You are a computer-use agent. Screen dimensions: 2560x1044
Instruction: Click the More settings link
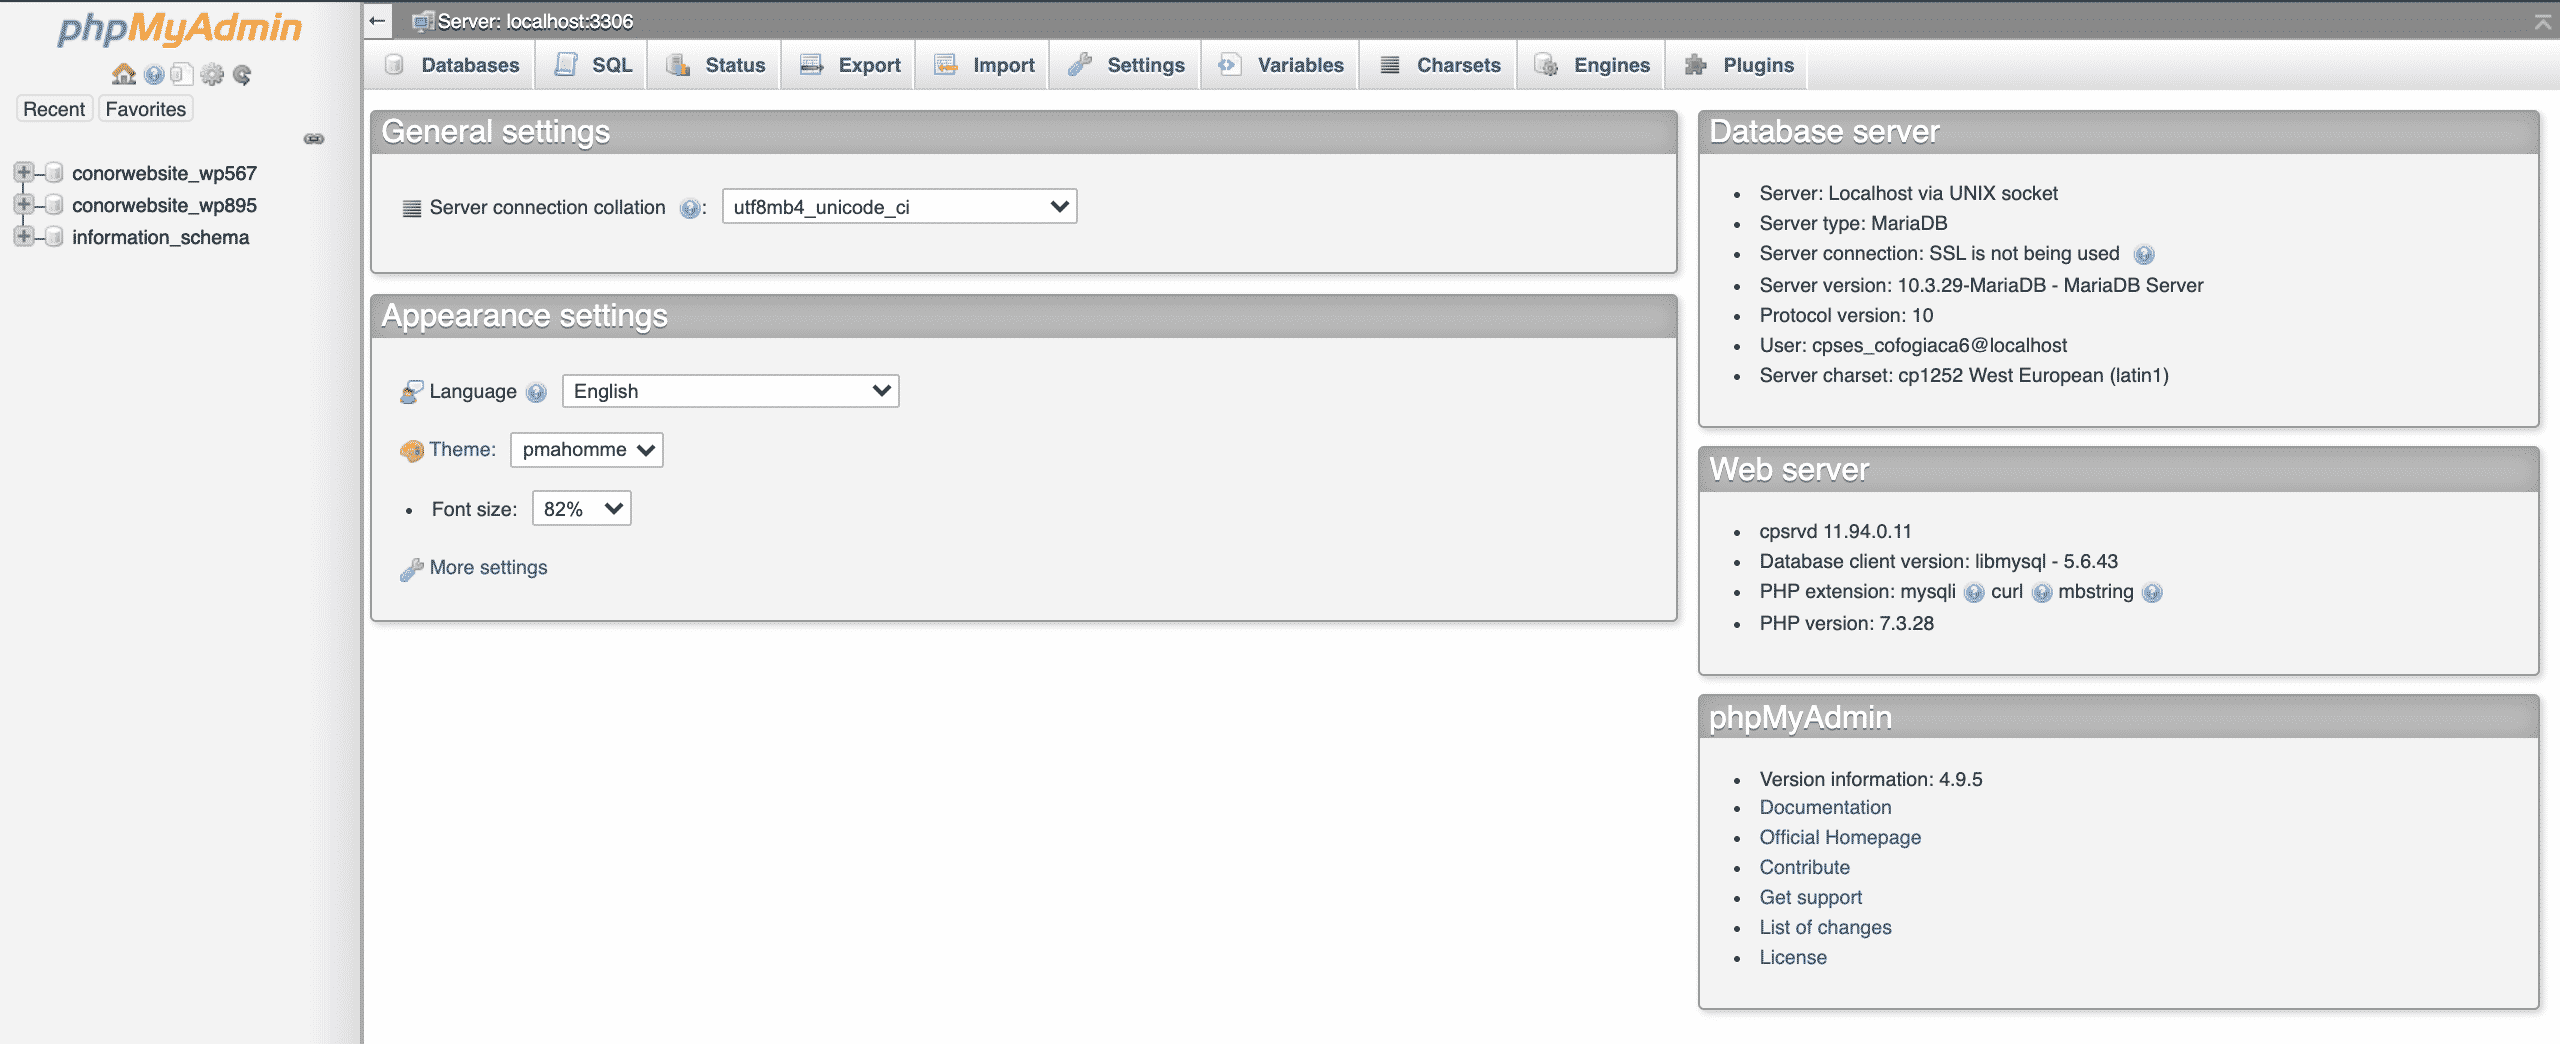(x=488, y=568)
